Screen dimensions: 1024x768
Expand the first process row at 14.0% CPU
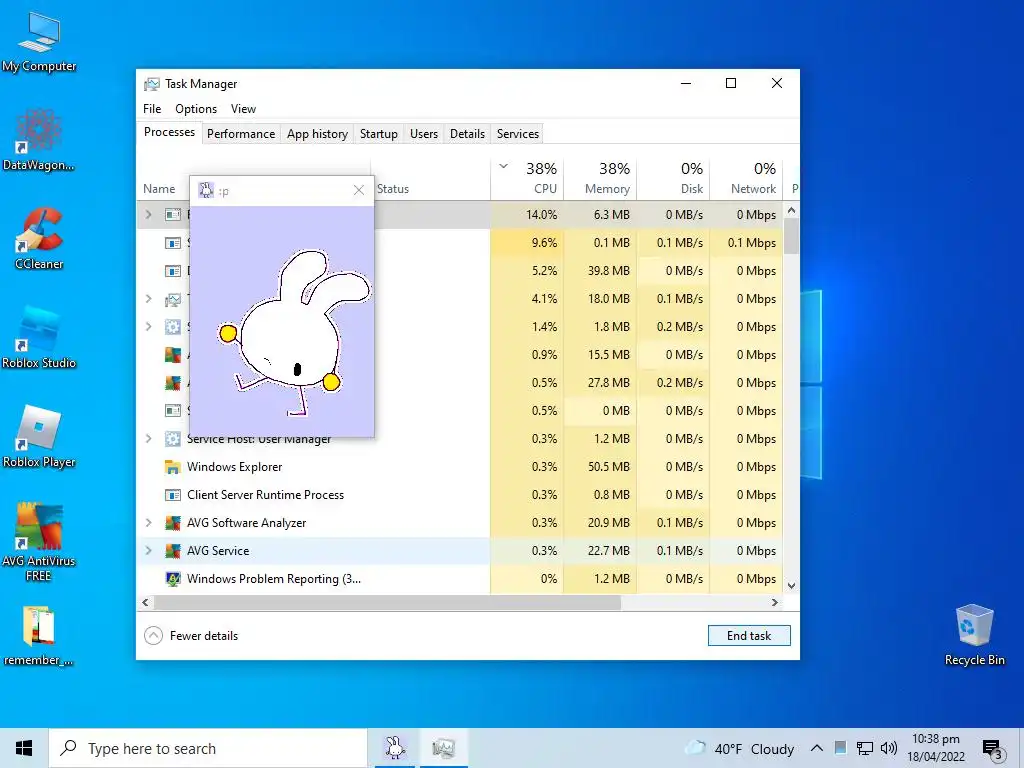click(x=149, y=214)
